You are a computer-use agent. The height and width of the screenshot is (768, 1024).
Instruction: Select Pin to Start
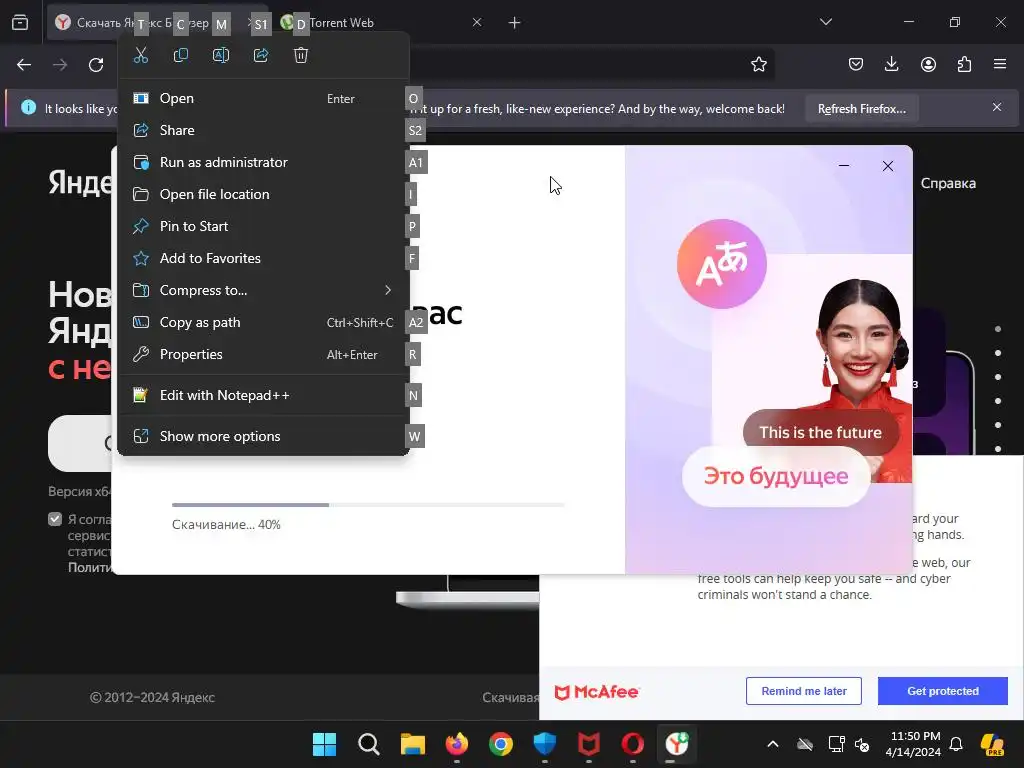(263, 227)
